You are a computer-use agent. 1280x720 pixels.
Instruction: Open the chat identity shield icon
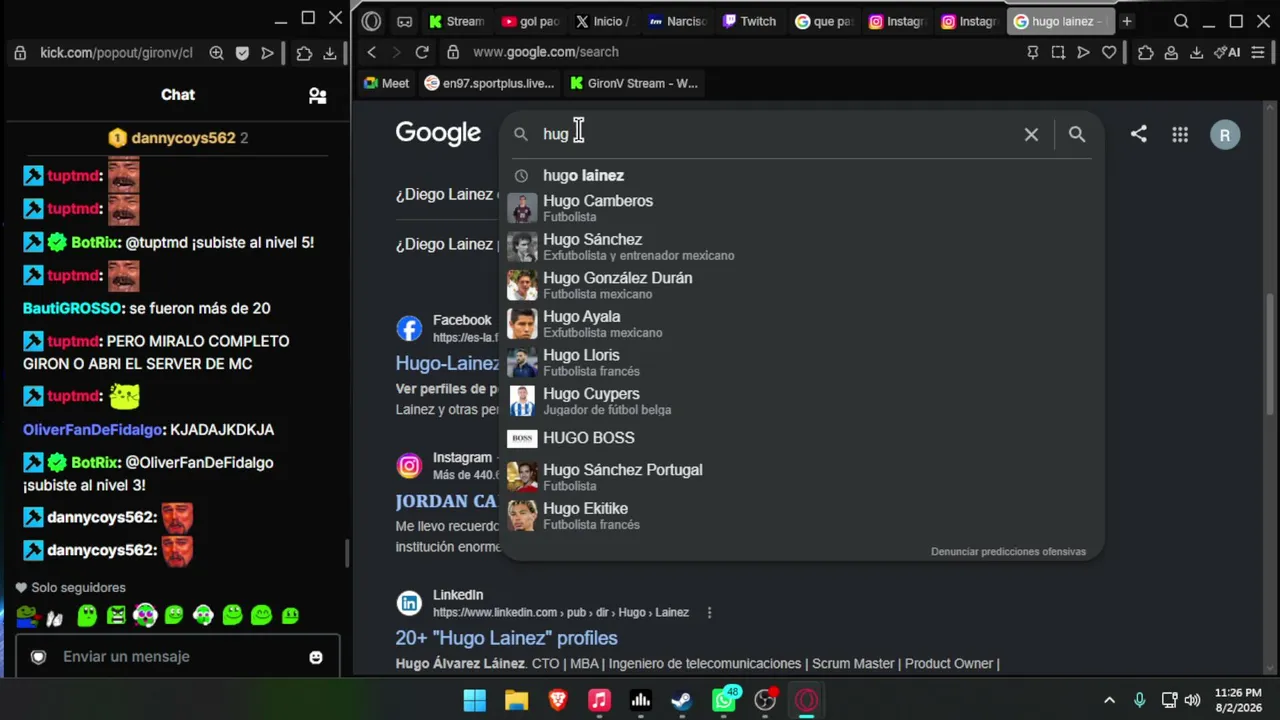38,657
